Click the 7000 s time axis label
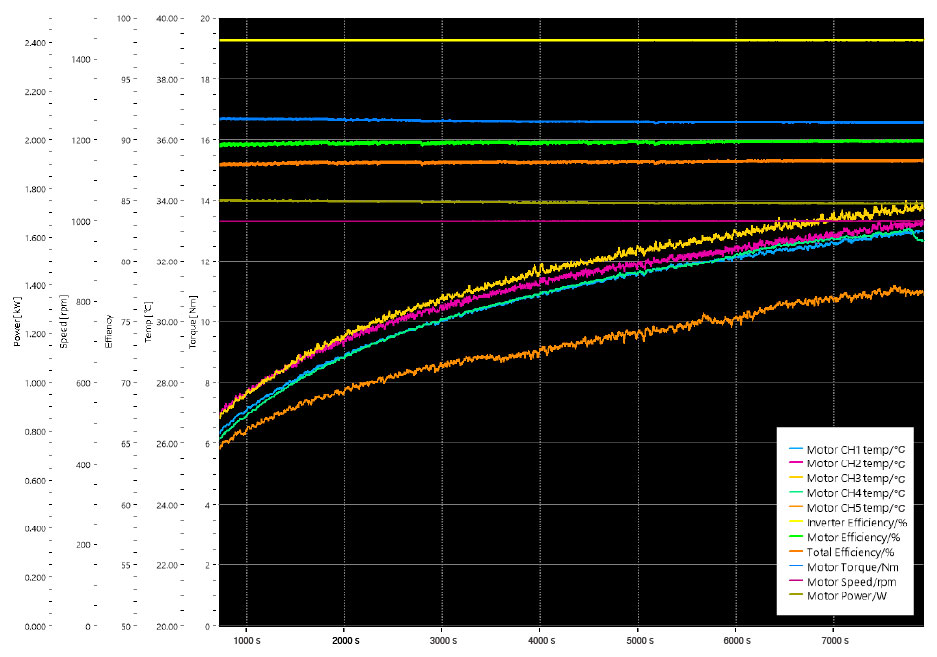Screen dimensions: 937x657 point(834,639)
